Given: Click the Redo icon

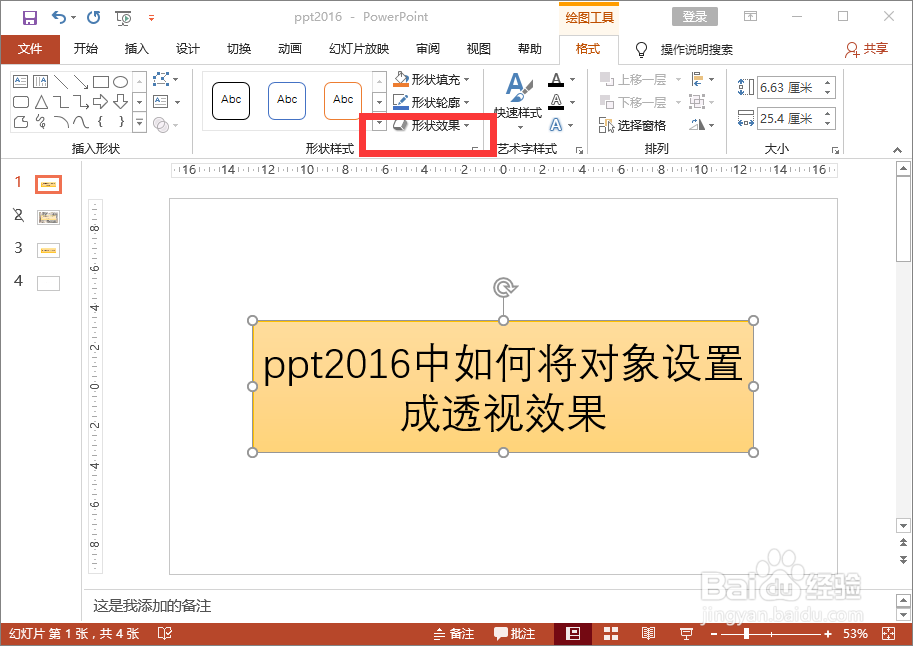Looking at the screenshot, I should coord(94,17).
